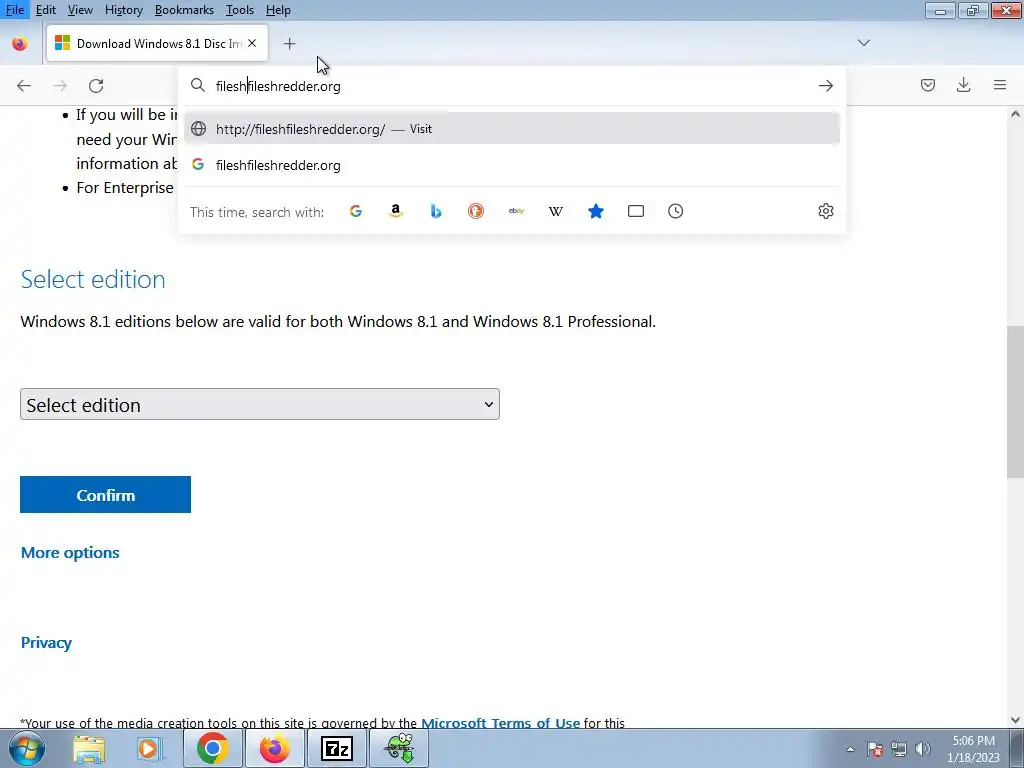Open the History menu

coord(123,10)
